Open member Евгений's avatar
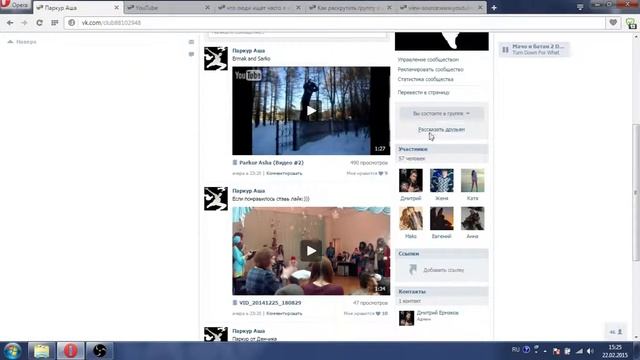This screenshot has height=360, width=640. point(441,218)
